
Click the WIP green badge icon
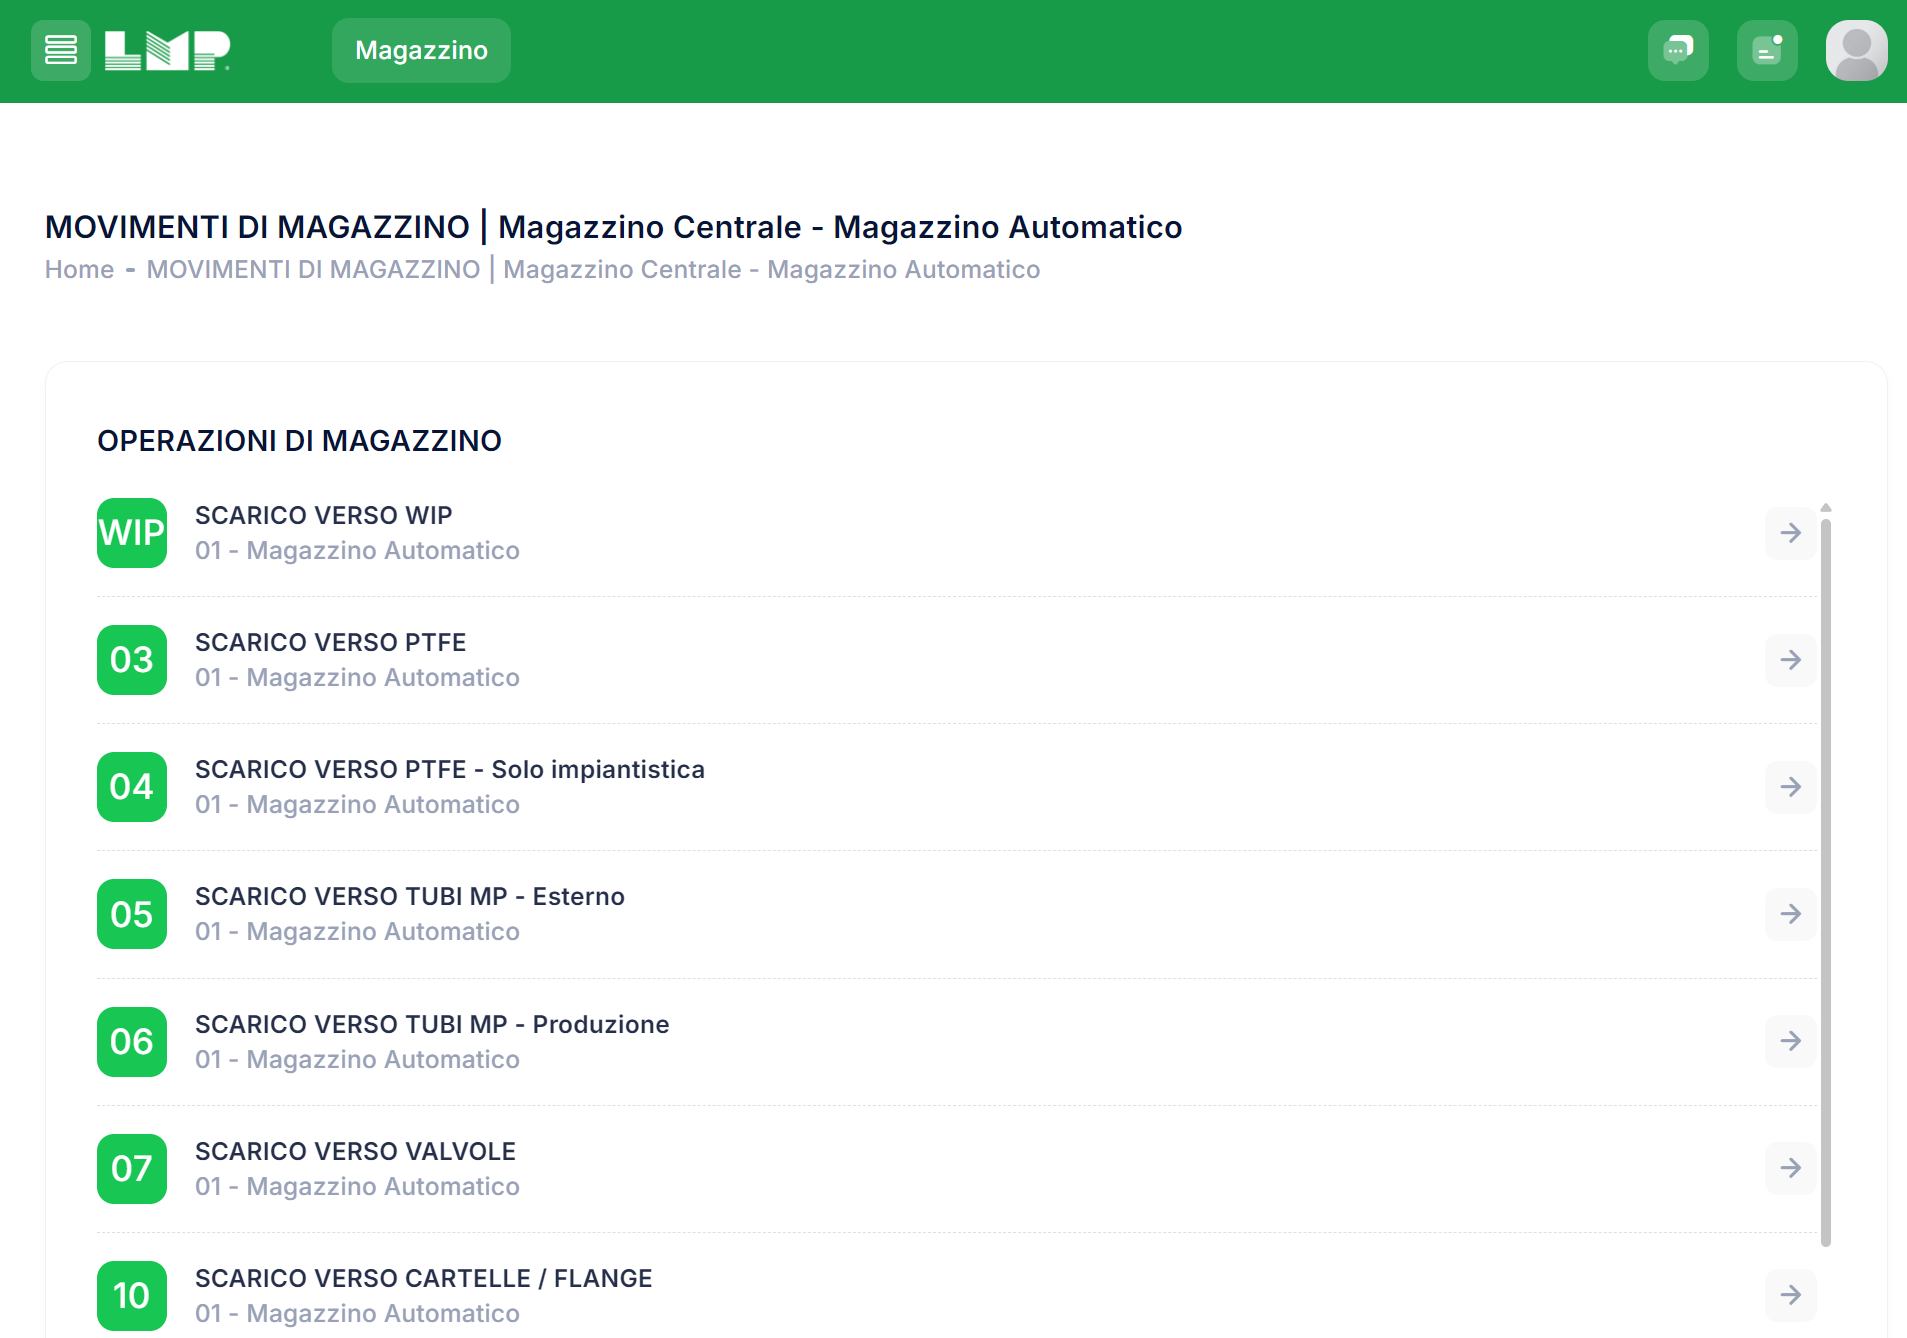pos(132,533)
